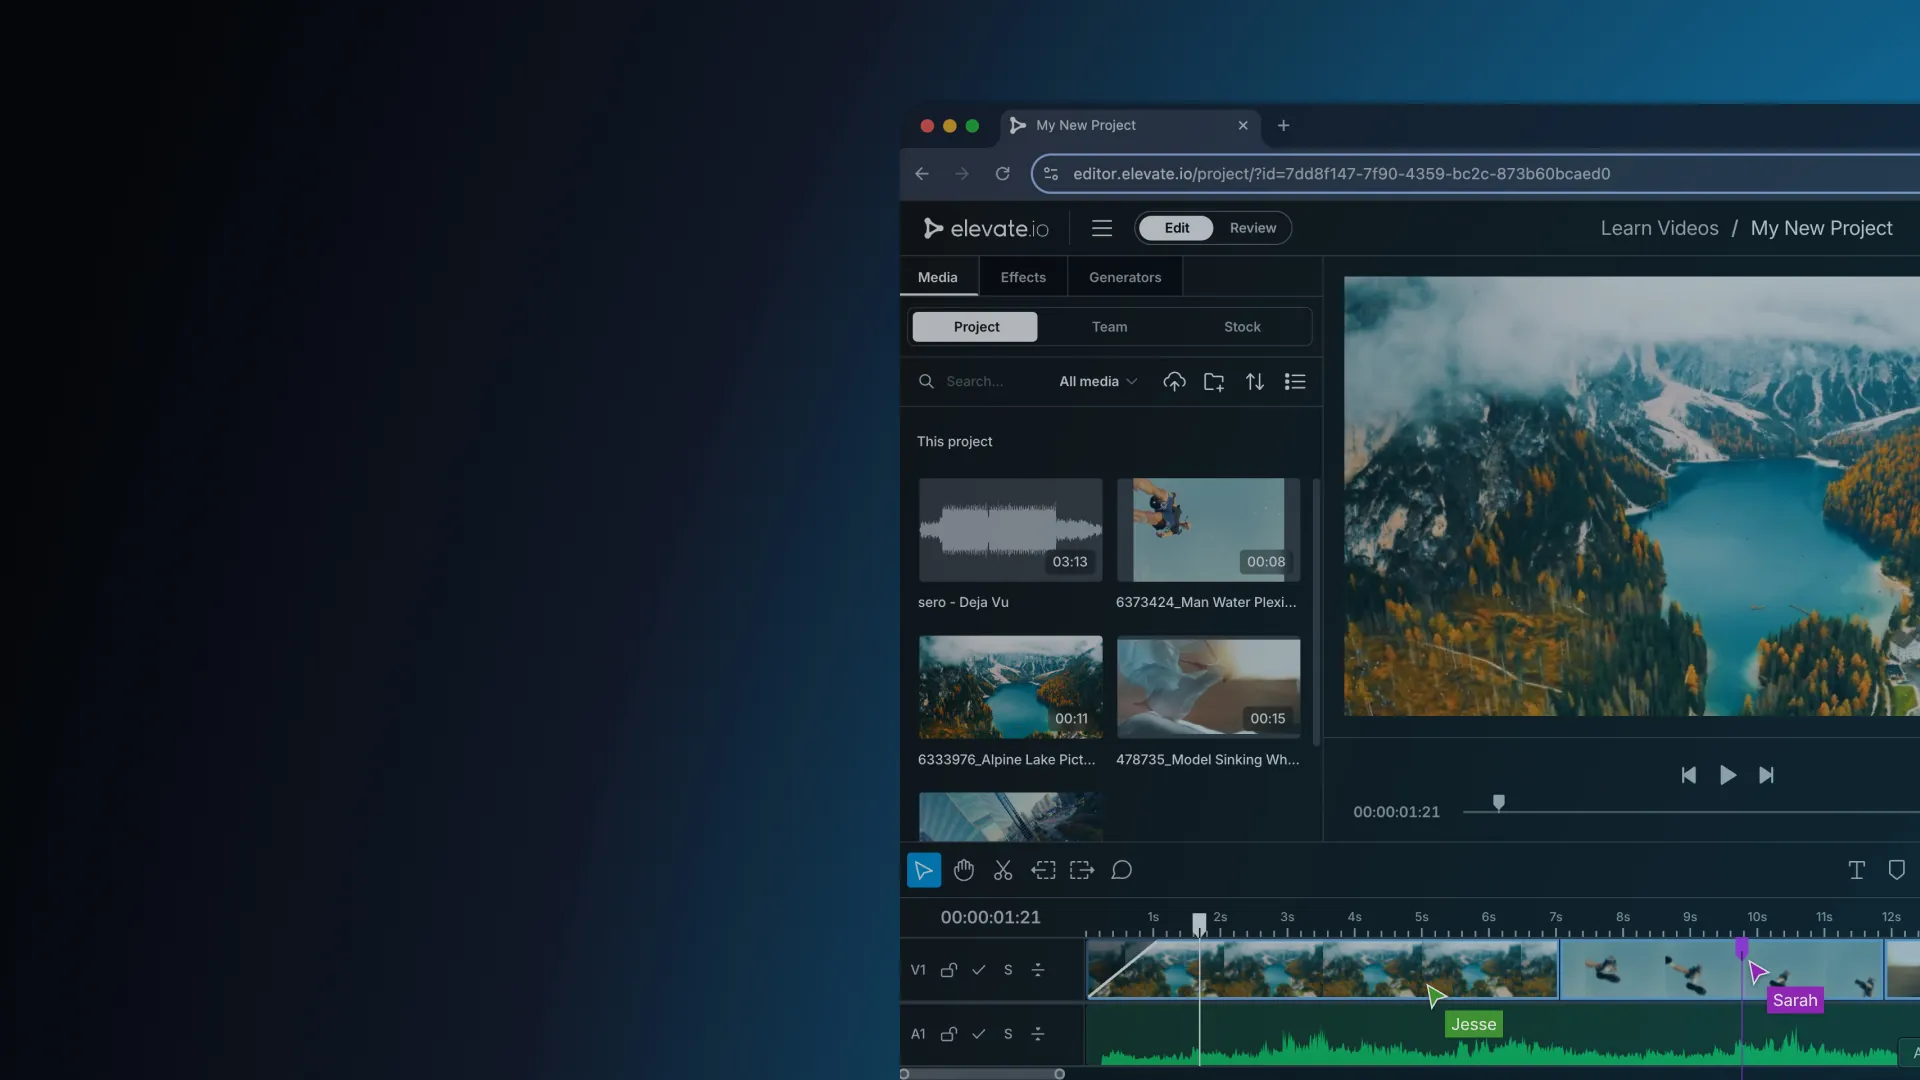Activate the comment bubble tool

point(1121,870)
